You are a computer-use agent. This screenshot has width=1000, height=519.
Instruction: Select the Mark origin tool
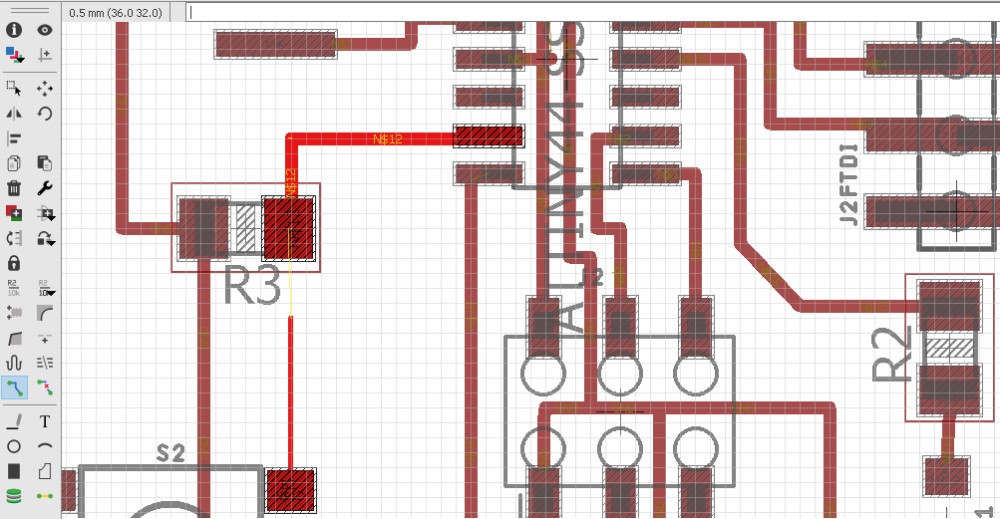pyautogui.click(x=45, y=55)
